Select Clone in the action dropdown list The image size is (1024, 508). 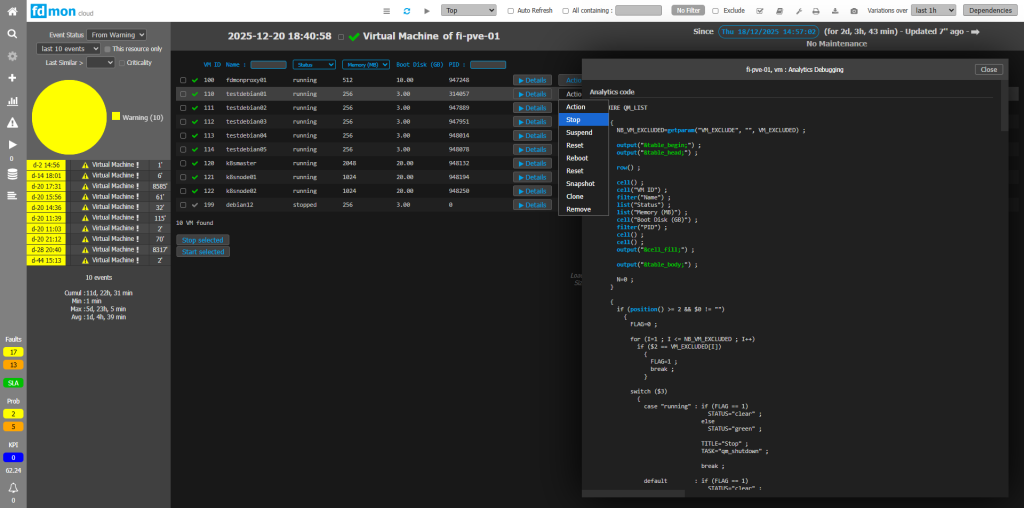[x=575, y=197]
